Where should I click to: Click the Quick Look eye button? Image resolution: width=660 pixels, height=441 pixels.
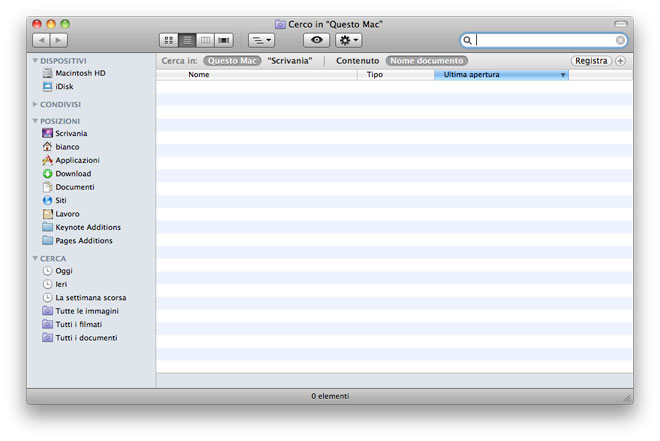tap(317, 40)
